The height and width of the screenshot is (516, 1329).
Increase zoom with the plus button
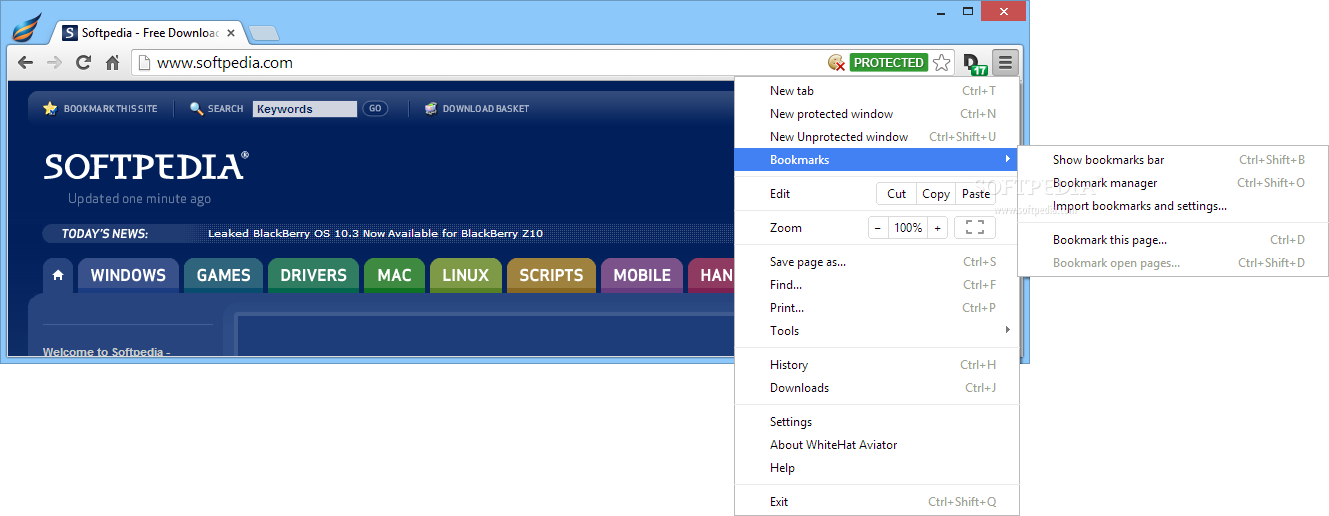pos(937,228)
